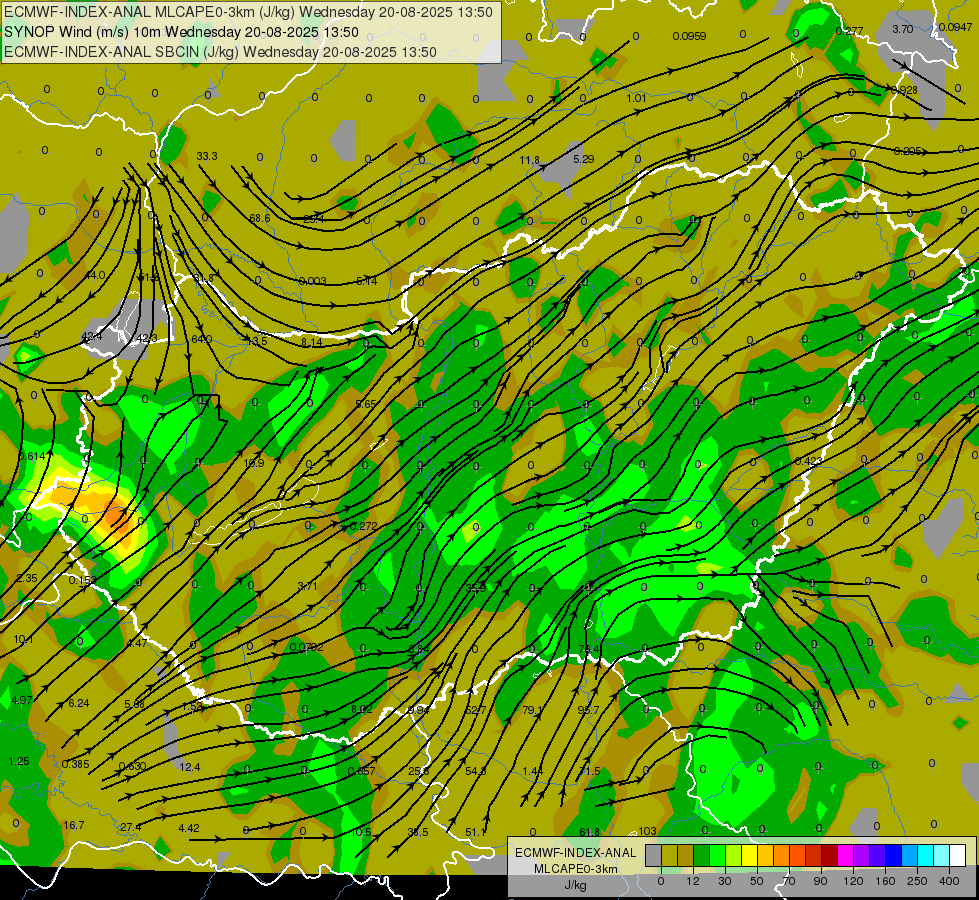
Task: Click the map value 1.01
Action: (x=636, y=98)
